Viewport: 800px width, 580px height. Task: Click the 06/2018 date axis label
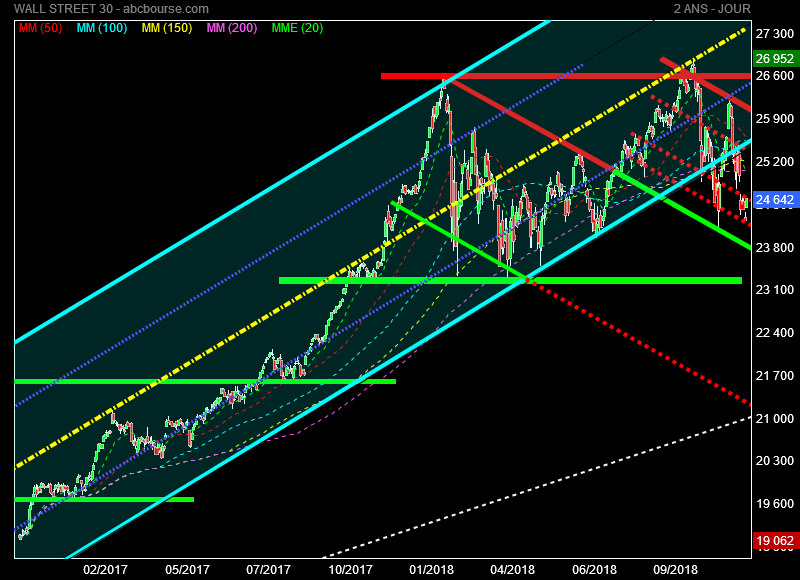(594, 569)
